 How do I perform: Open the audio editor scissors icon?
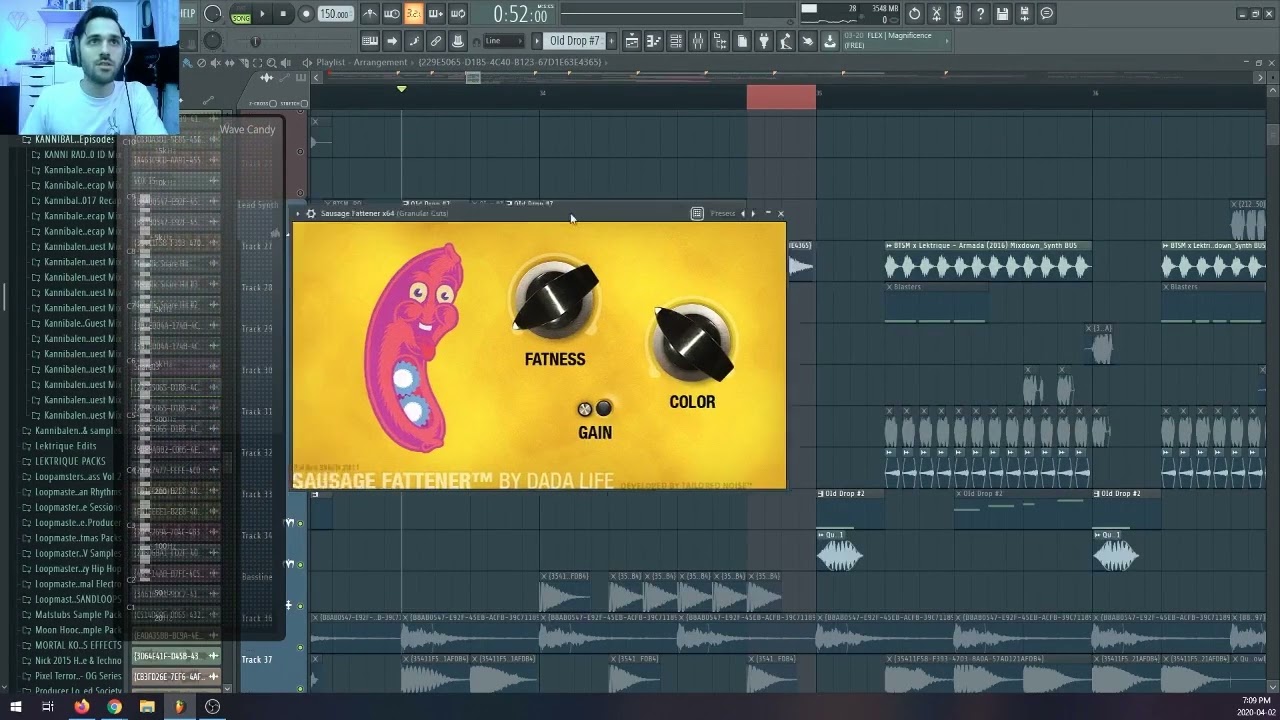[x=936, y=14]
